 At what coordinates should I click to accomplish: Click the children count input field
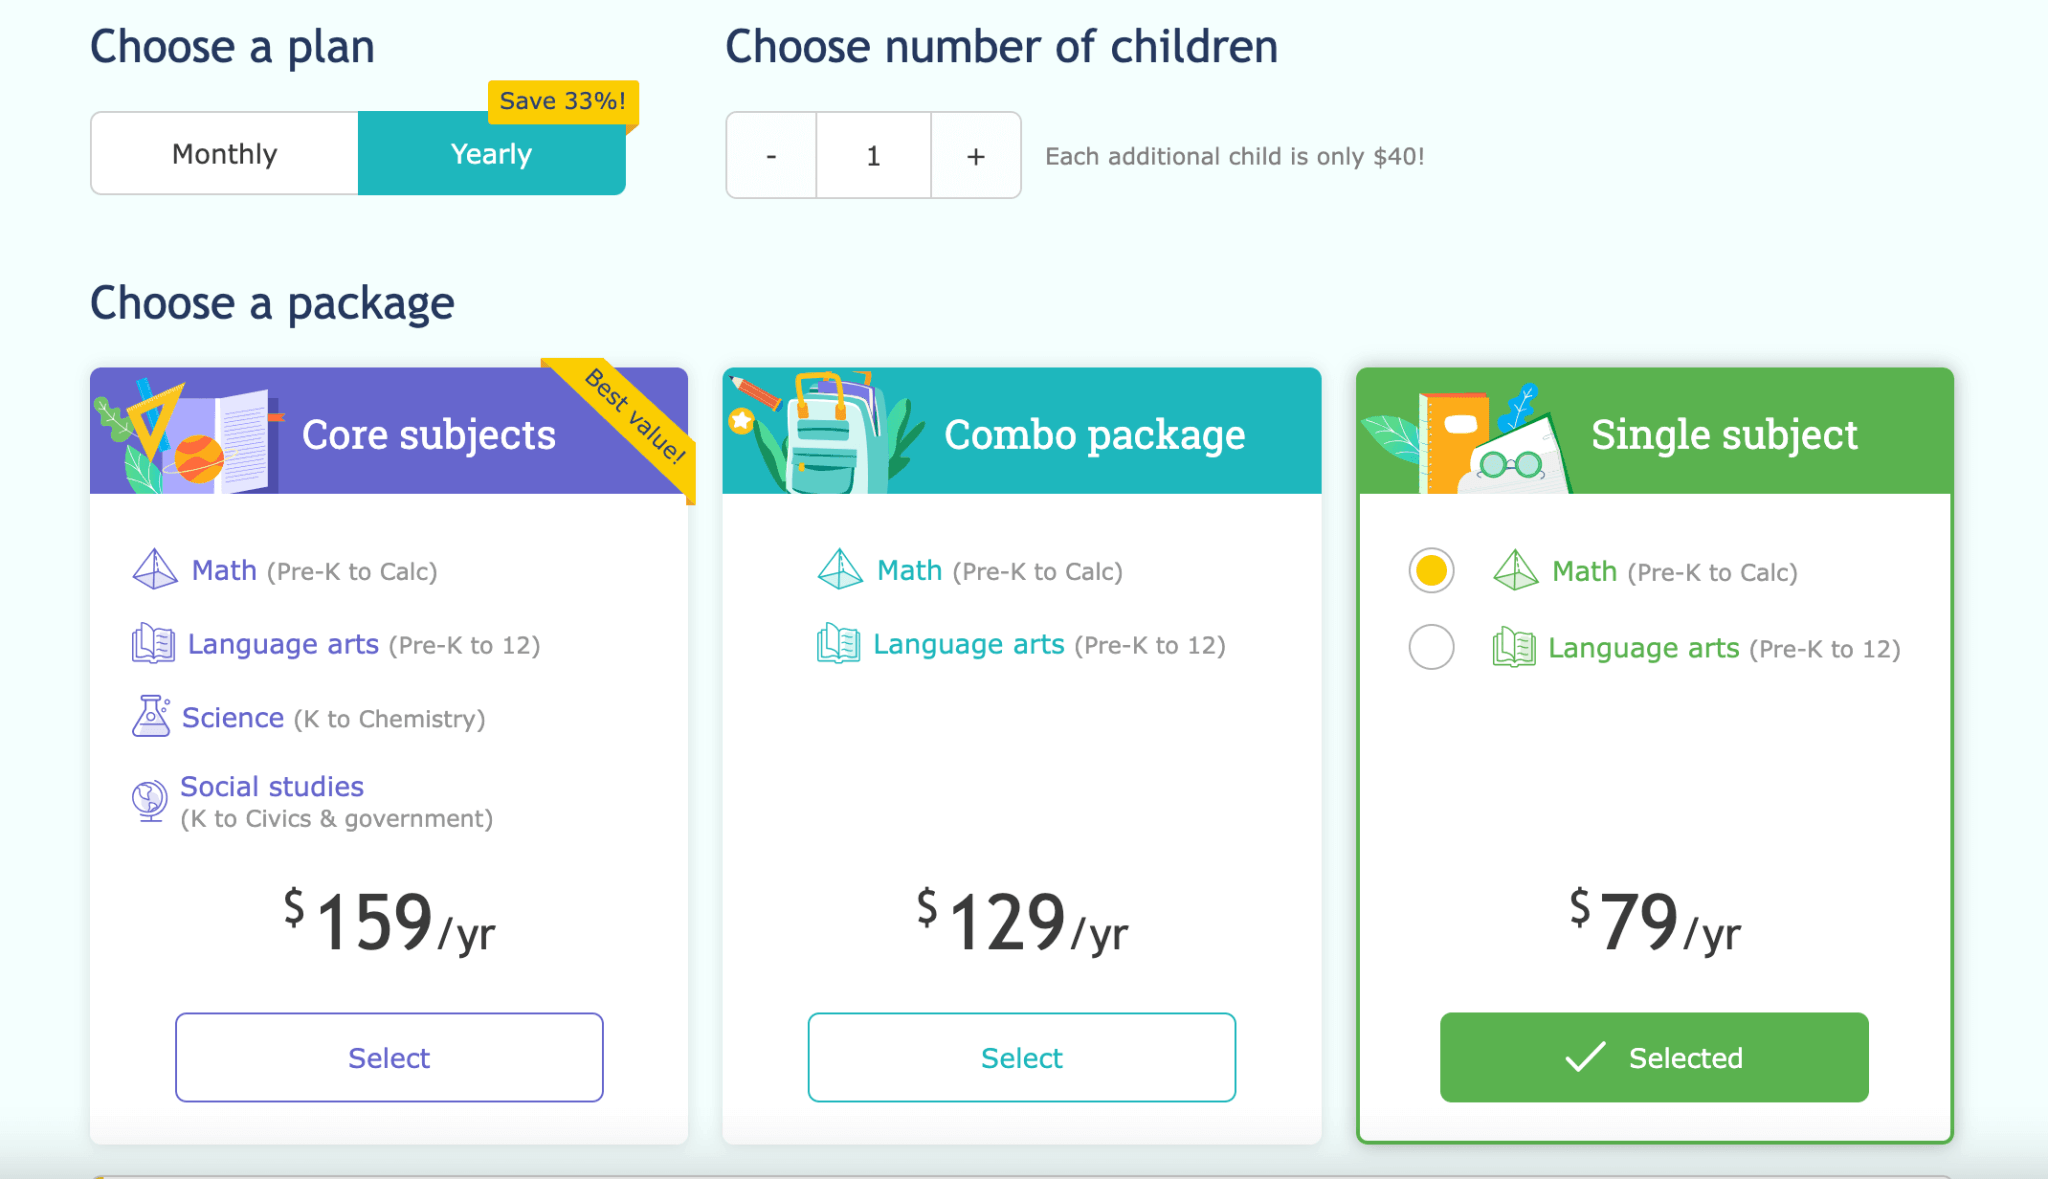pos(872,155)
